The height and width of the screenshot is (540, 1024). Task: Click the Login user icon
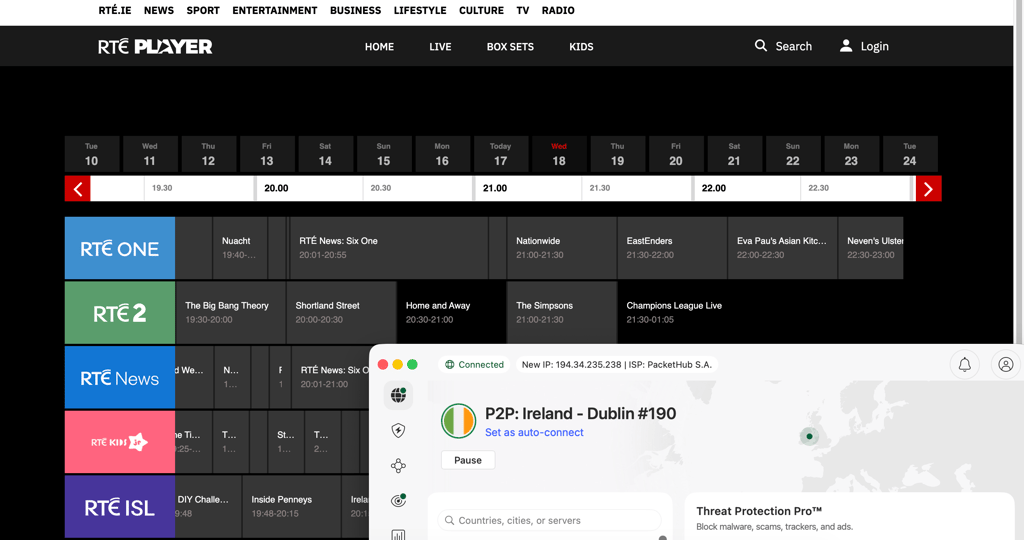click(846, 46)
